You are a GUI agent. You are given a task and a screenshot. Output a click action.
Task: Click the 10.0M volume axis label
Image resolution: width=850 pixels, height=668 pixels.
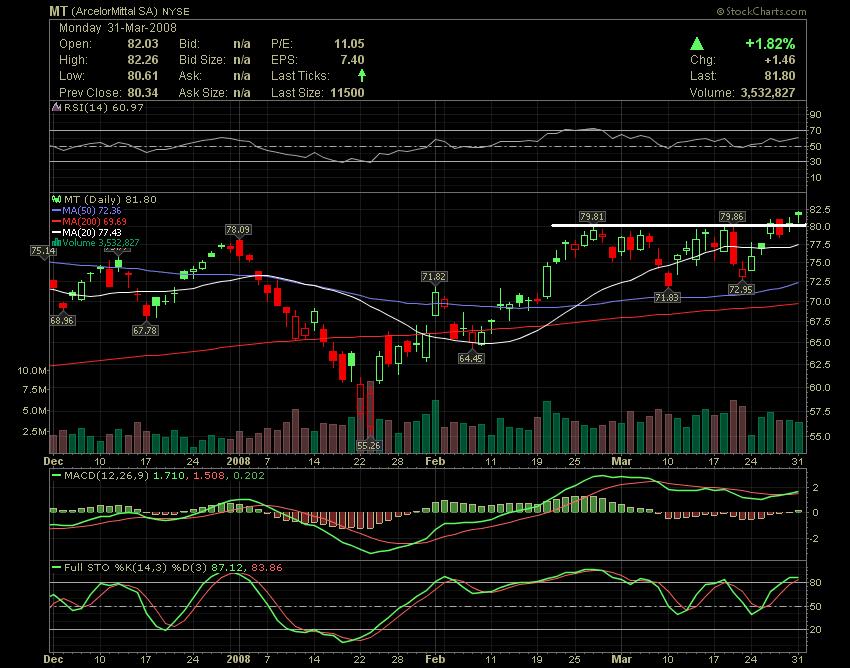click(32, 371)
